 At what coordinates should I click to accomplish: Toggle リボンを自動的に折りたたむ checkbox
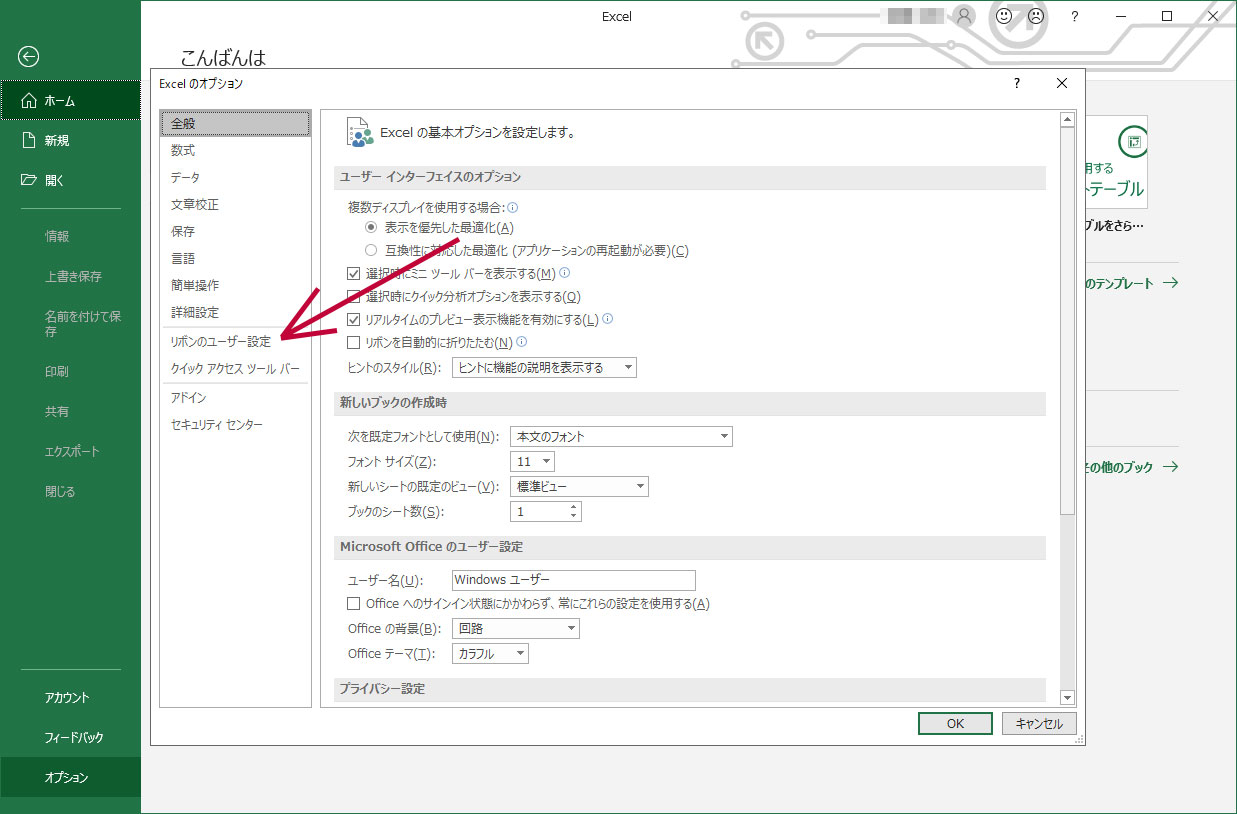click(353, 343)
